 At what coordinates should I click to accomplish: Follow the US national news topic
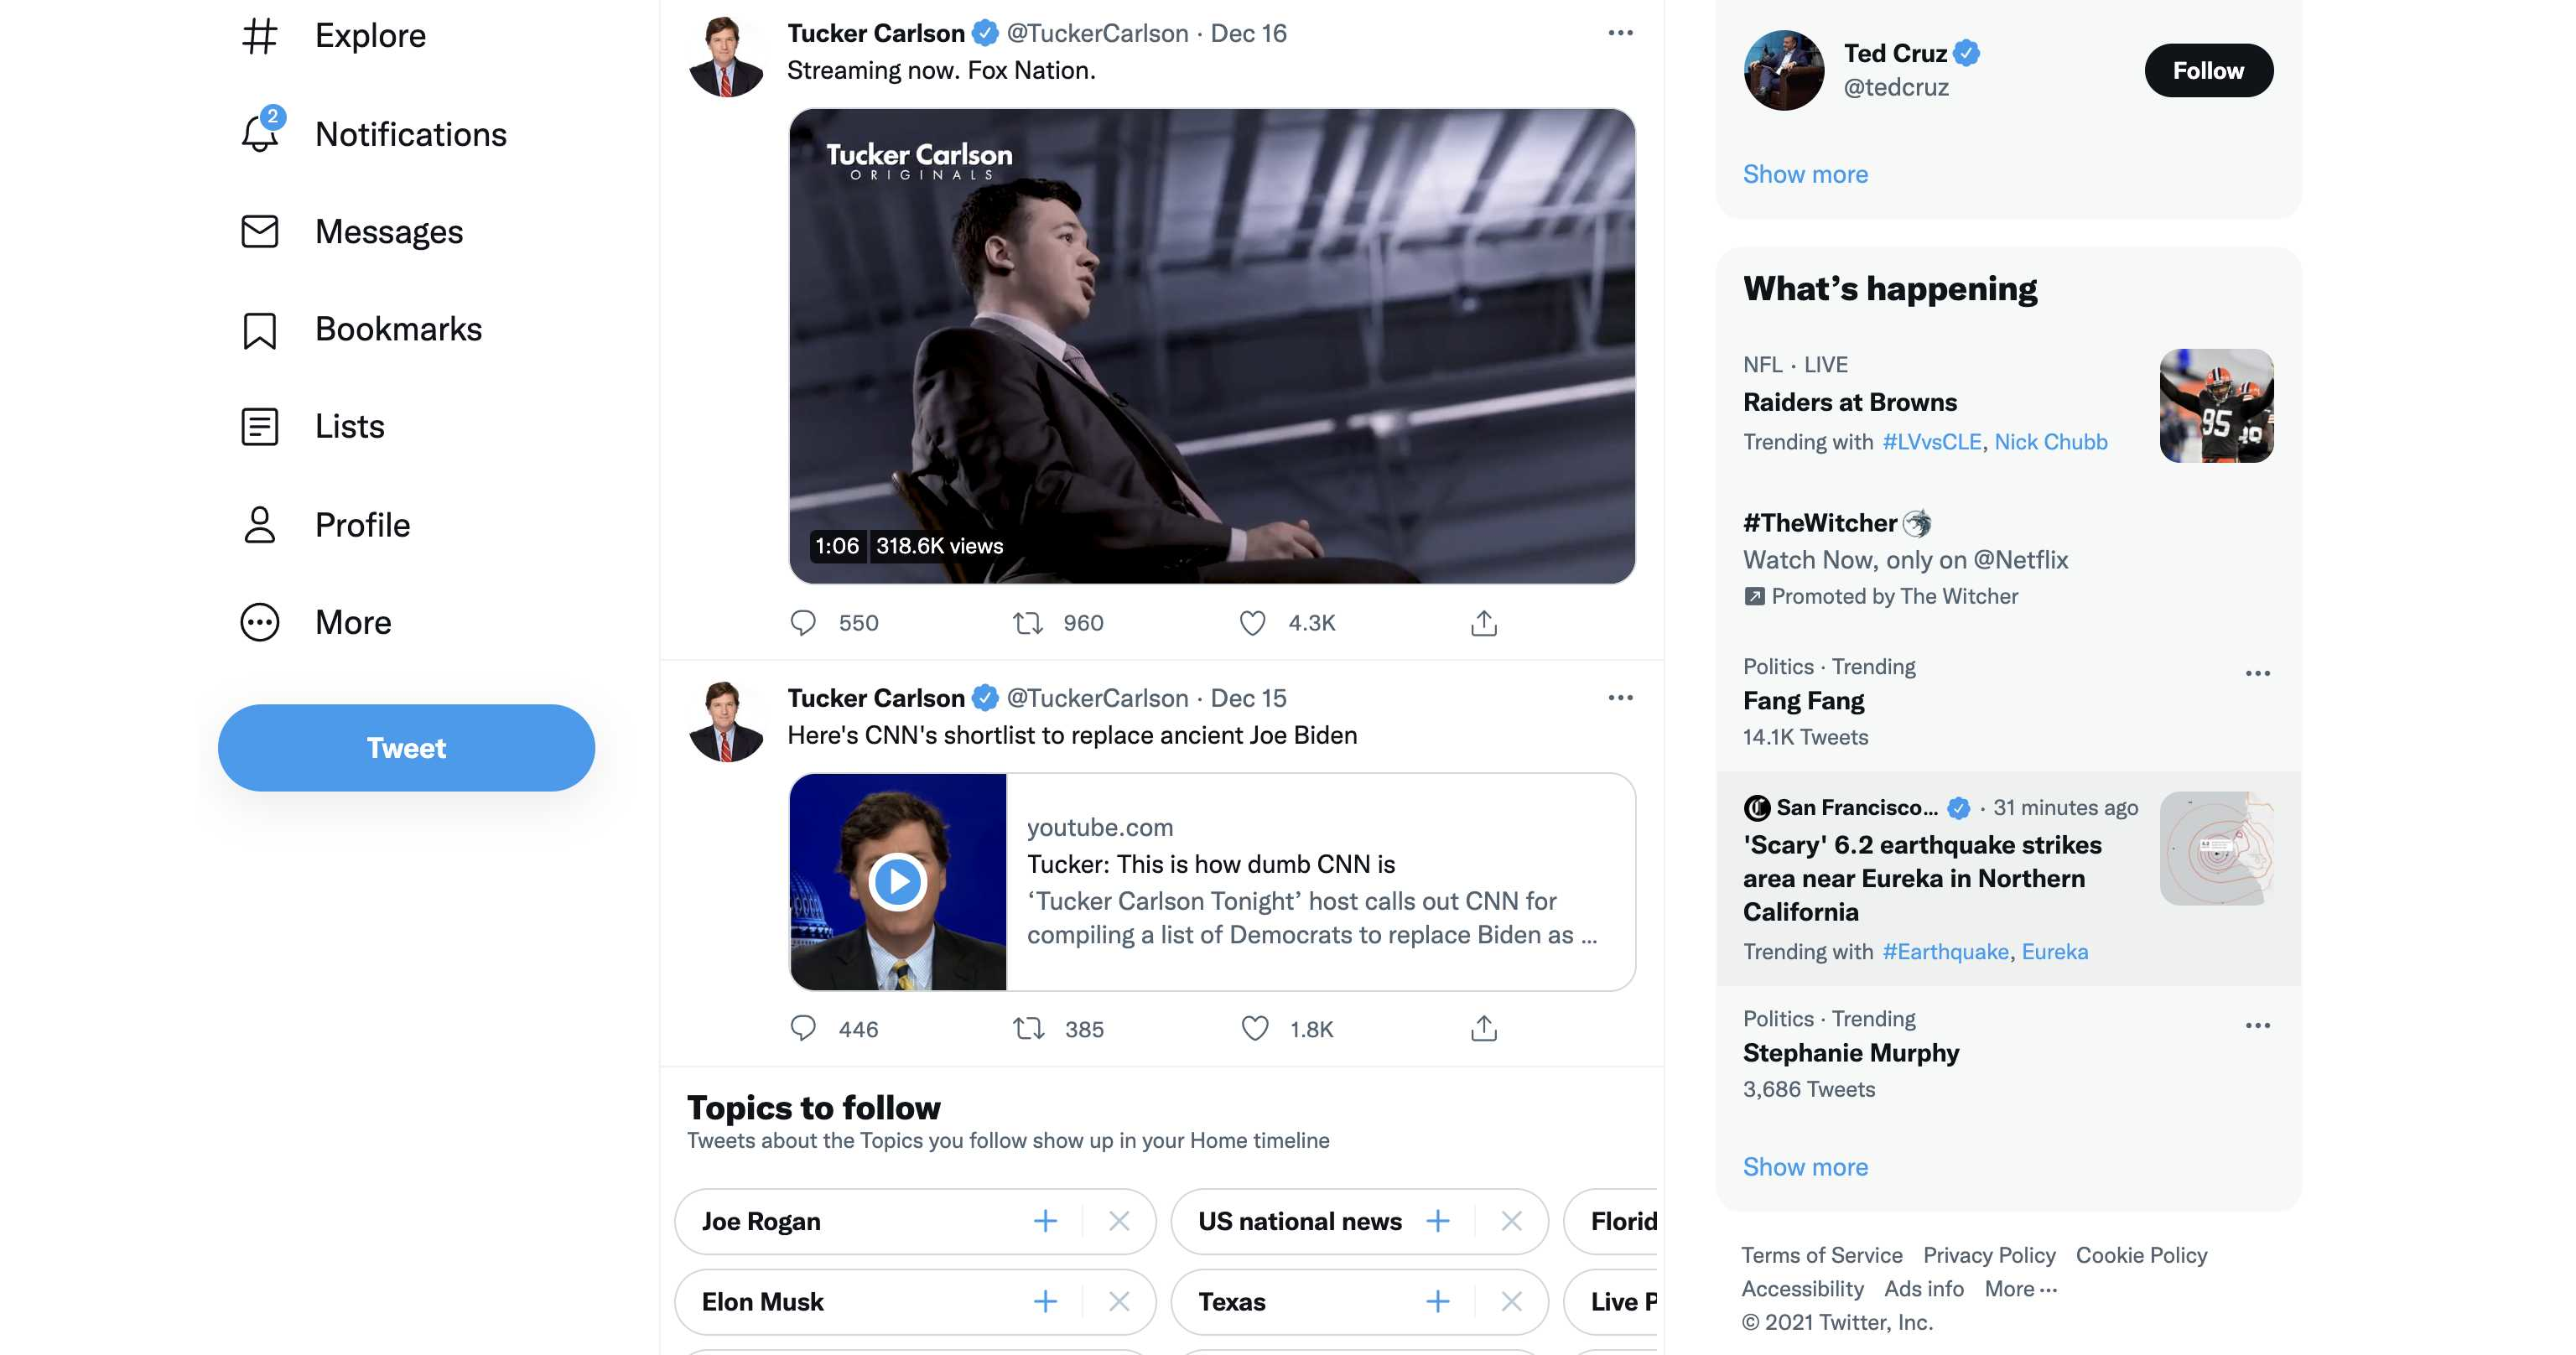coord(1438,1221)
